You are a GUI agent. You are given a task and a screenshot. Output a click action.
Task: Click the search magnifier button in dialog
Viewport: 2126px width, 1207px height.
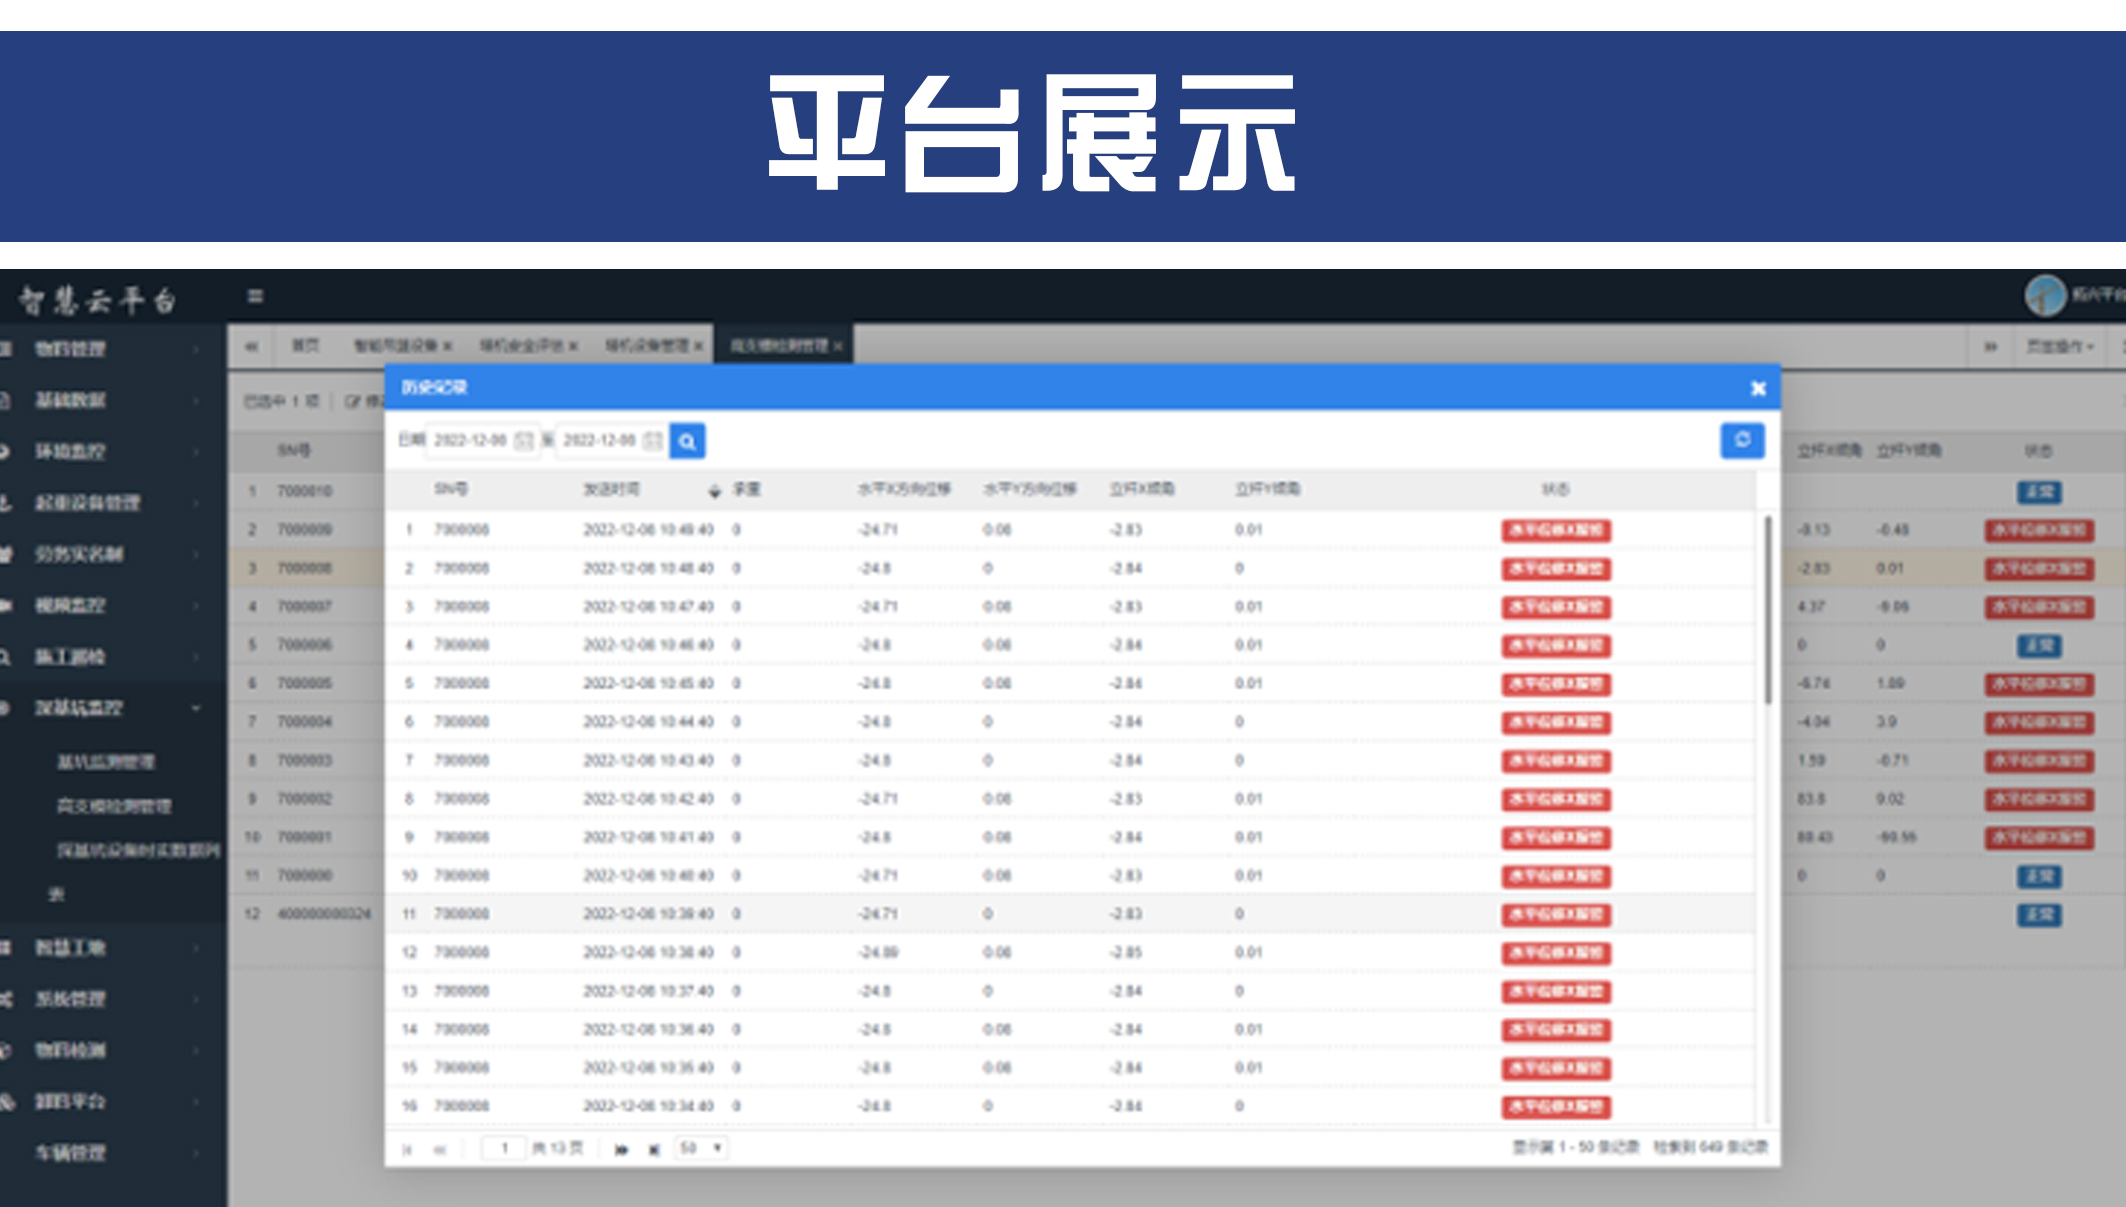(687, 441)
